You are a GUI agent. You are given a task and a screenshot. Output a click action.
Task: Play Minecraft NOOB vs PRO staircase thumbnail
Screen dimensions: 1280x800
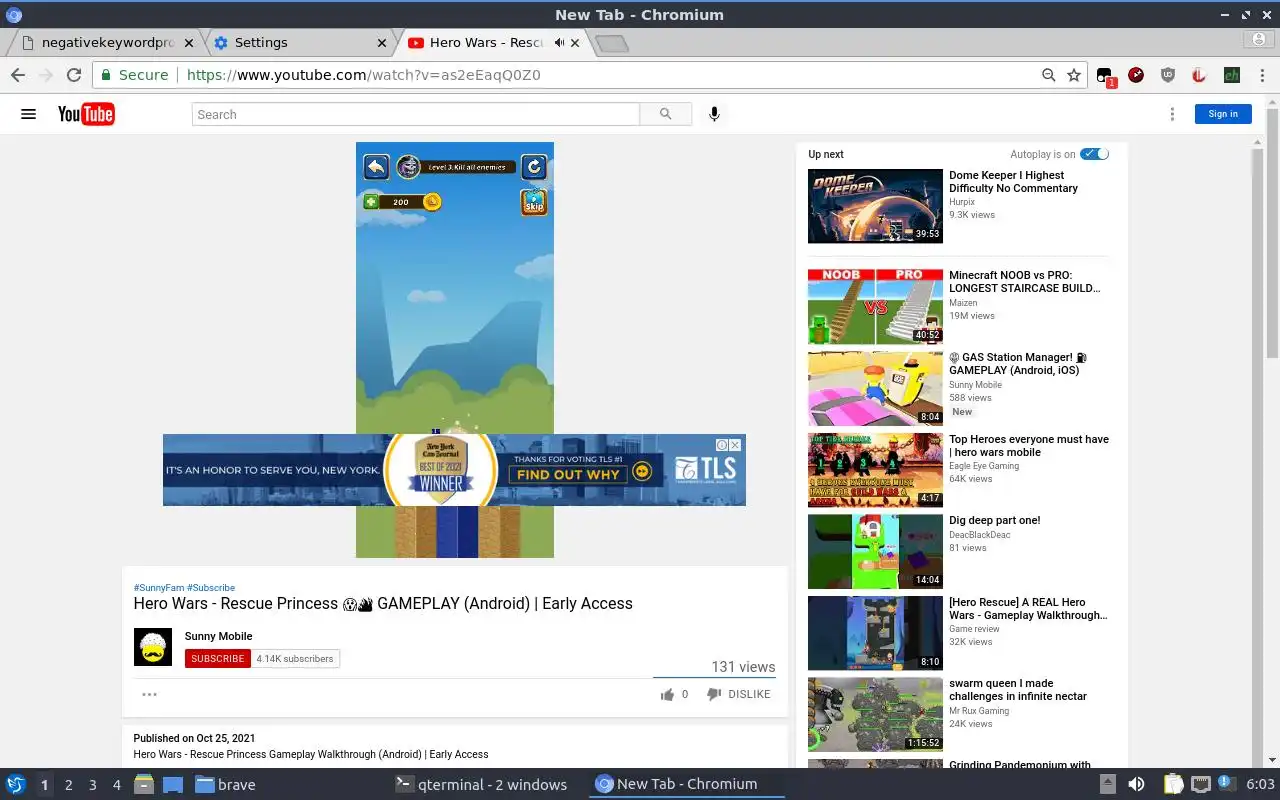(875, 306)
